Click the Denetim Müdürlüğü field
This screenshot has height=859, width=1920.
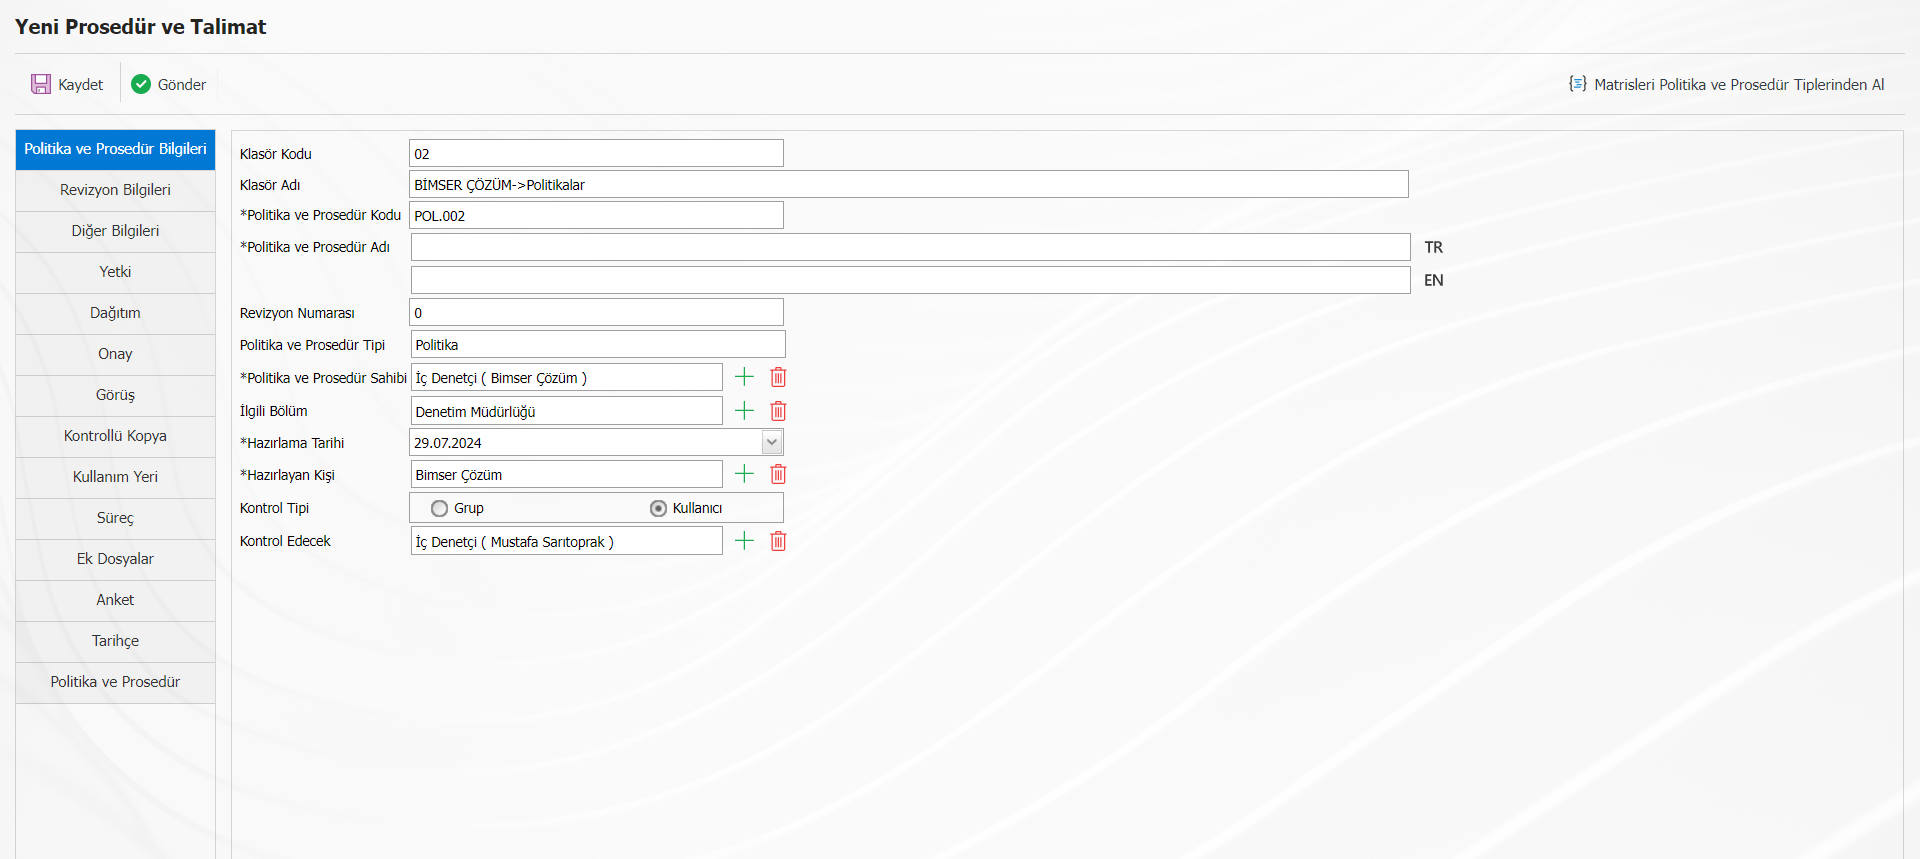click(566, 411)
